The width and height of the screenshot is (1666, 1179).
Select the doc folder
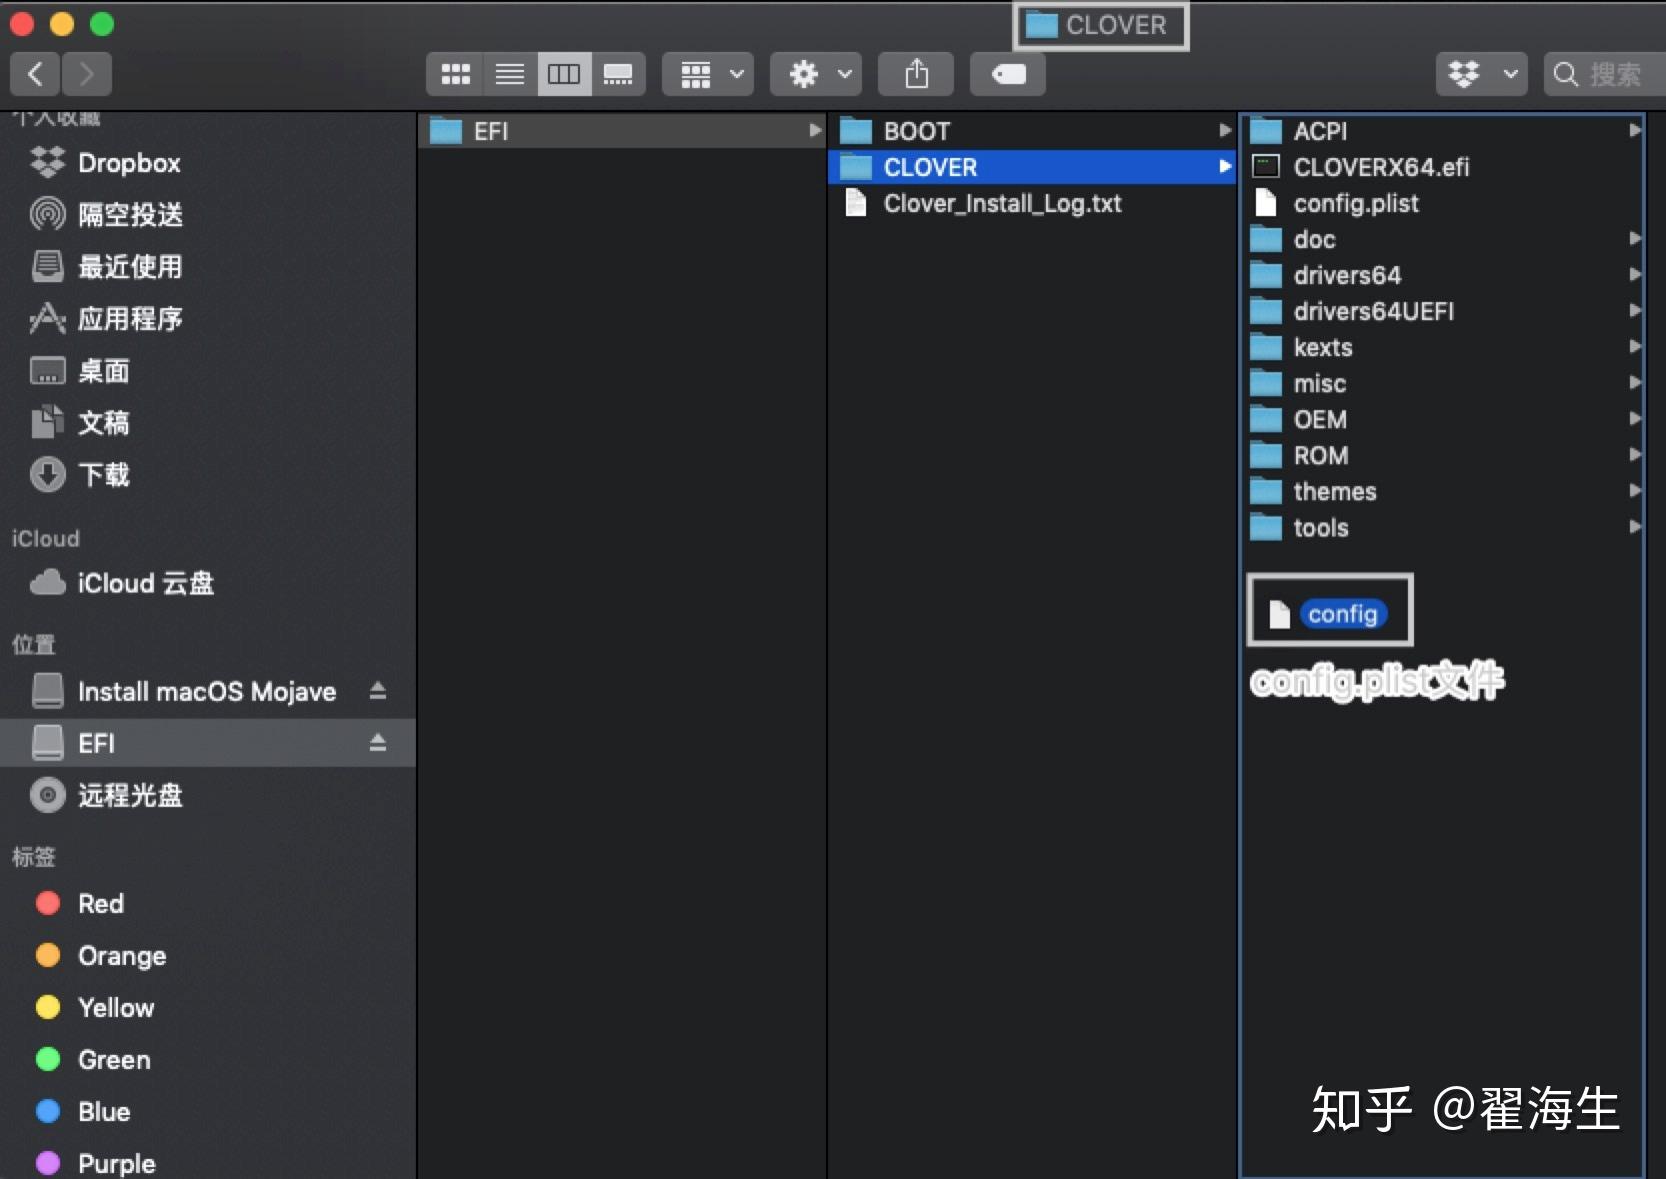pos(1443,239)
